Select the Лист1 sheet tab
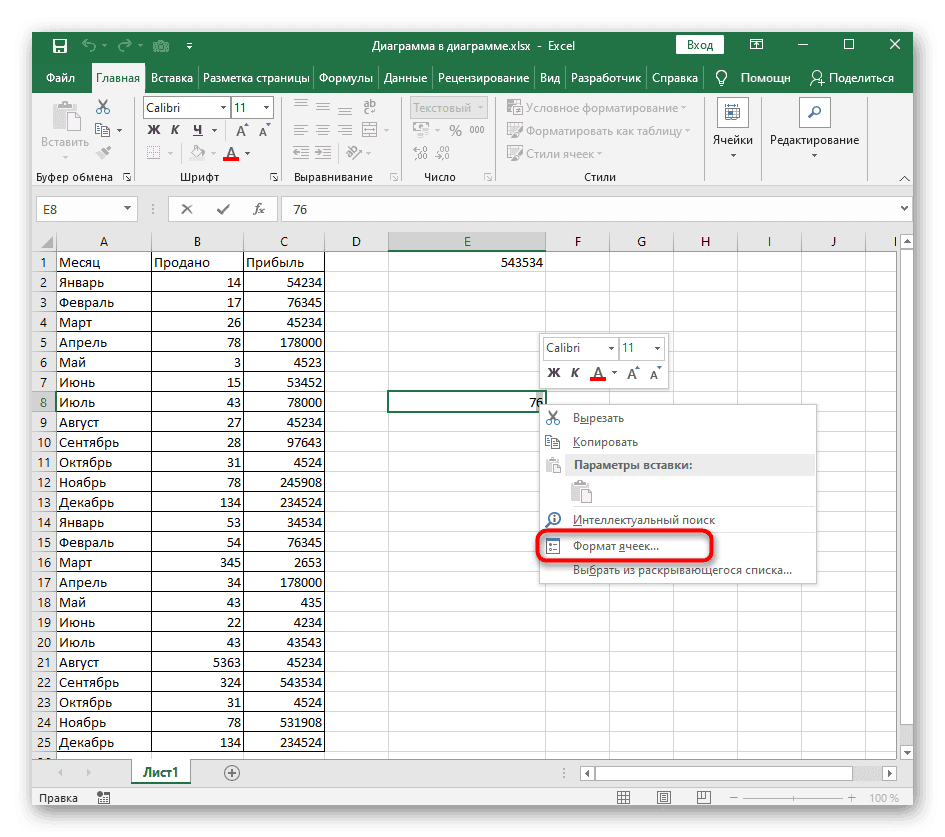Viewport: 945px width, 837px height. 160,772
